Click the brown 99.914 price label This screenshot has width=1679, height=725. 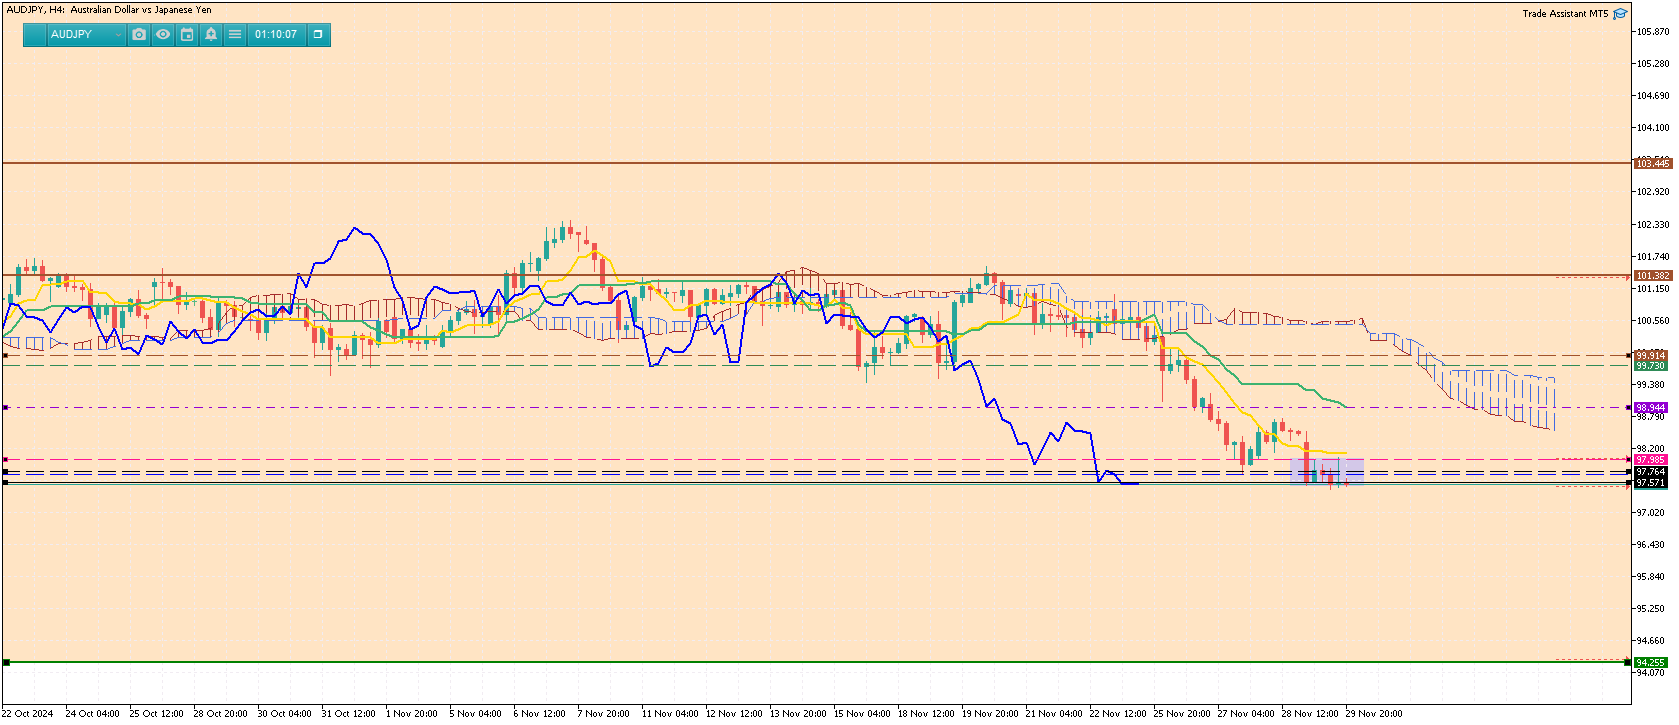(x=1651, y=356)
